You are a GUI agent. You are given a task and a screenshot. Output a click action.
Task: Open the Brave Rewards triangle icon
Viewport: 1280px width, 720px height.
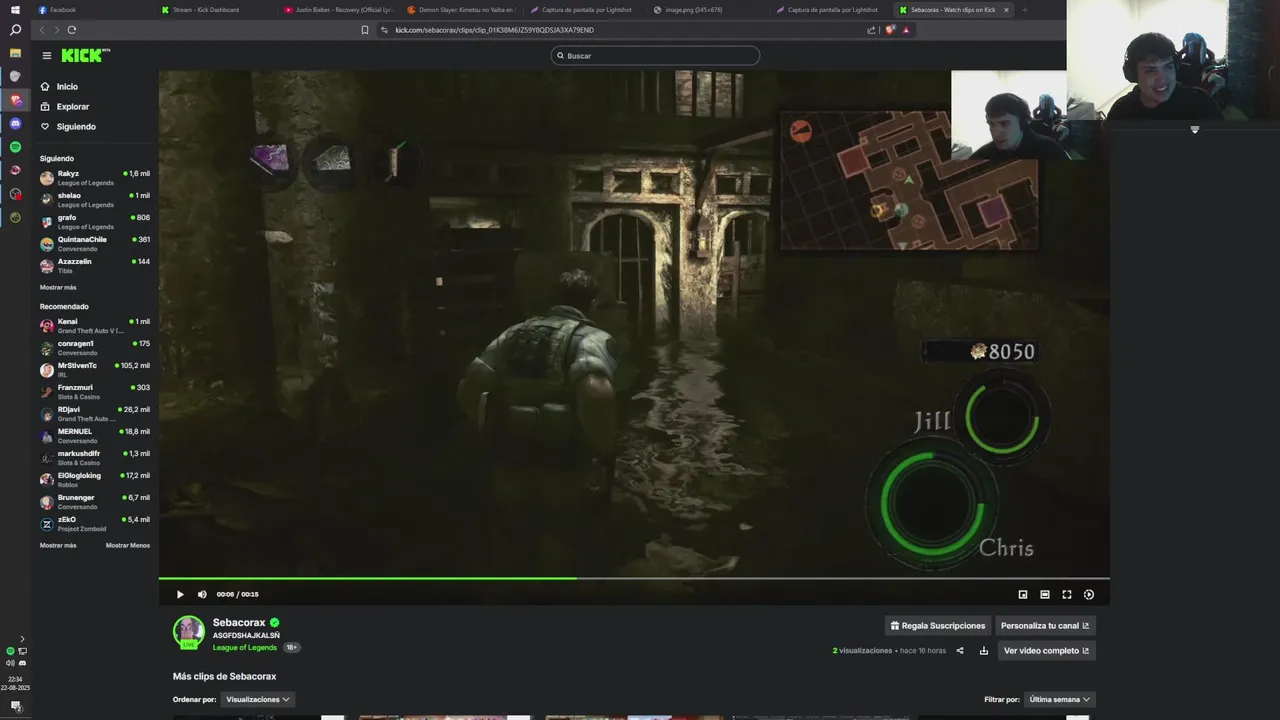pos(906,30)
